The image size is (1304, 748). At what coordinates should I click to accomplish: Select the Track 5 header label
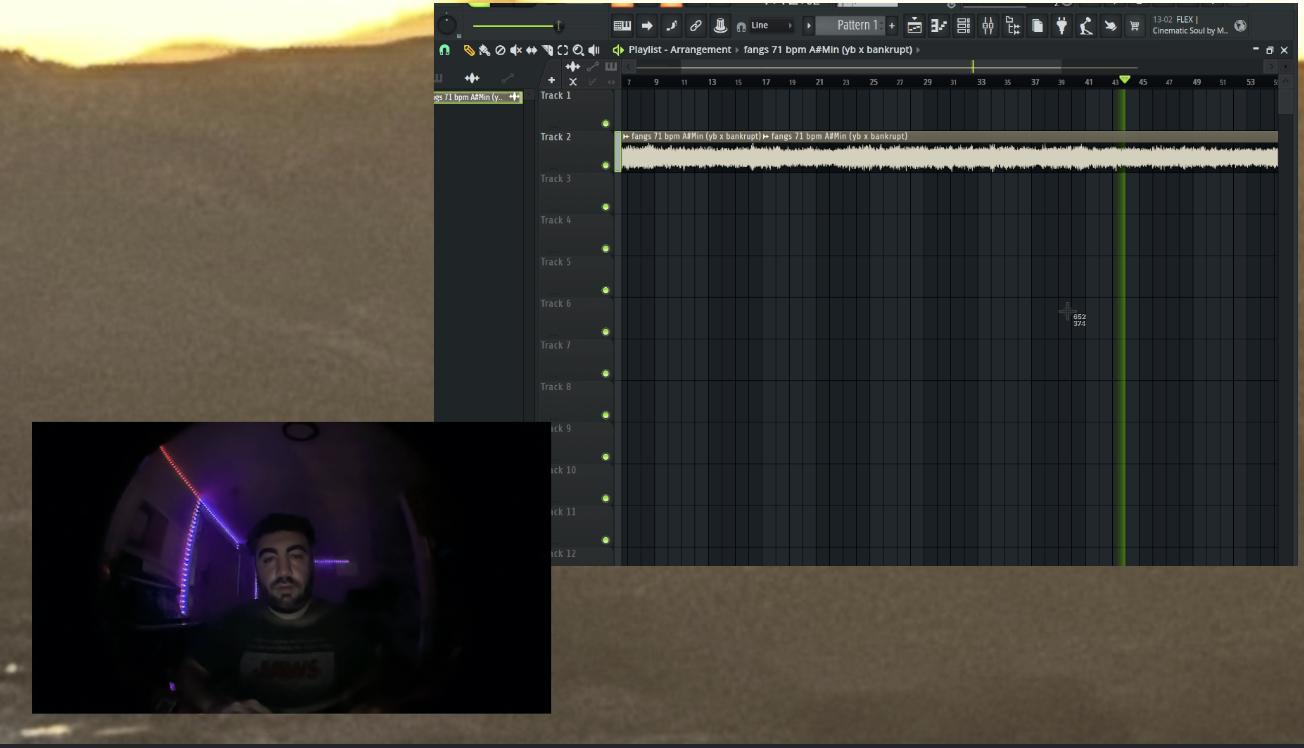coord(556,262)
